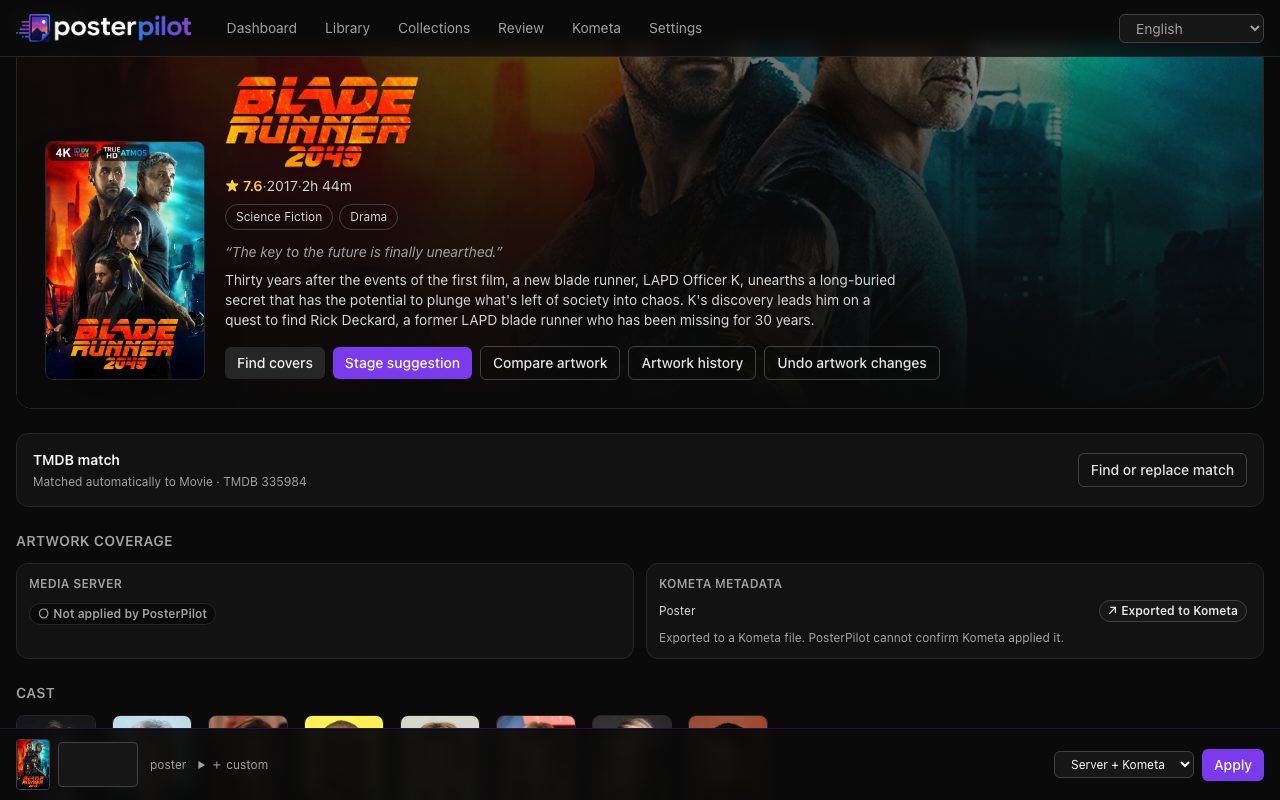
Task: View Artwork history
Action: tap(692, 363)
